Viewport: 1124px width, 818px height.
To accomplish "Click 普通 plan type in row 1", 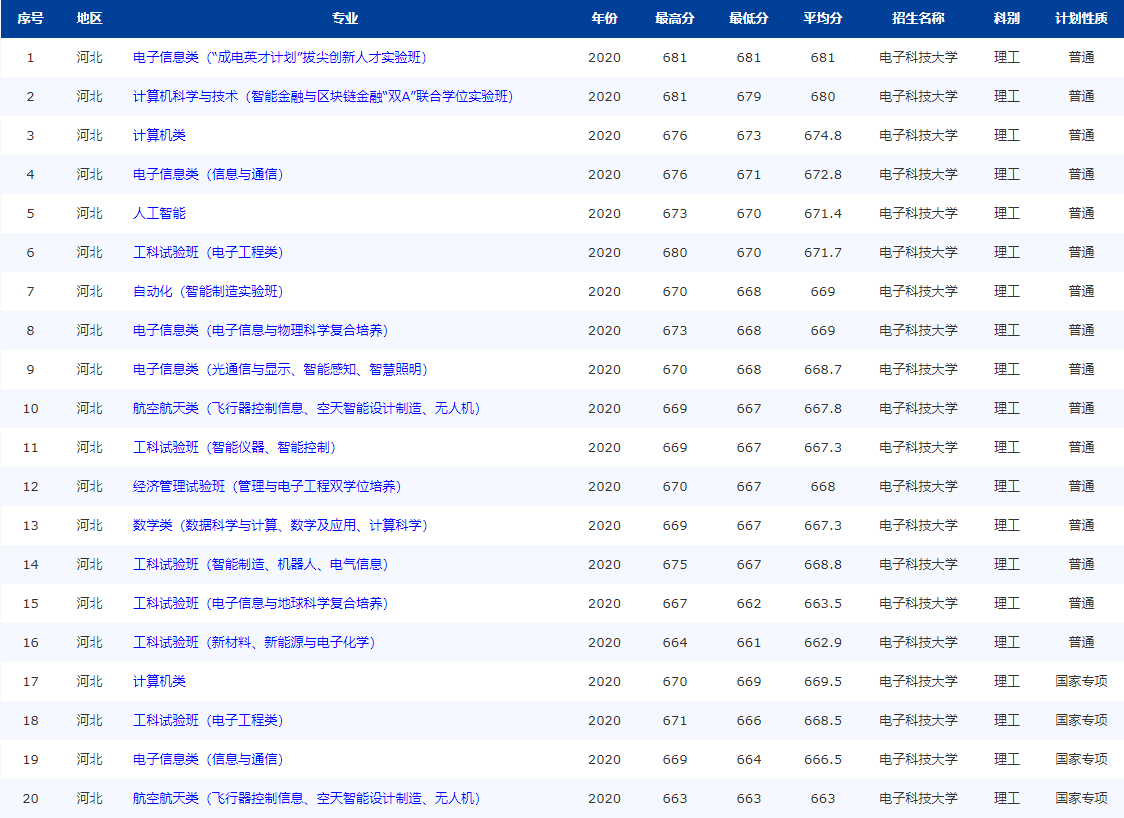I will pyautogui.click(x=1081, y=57).
